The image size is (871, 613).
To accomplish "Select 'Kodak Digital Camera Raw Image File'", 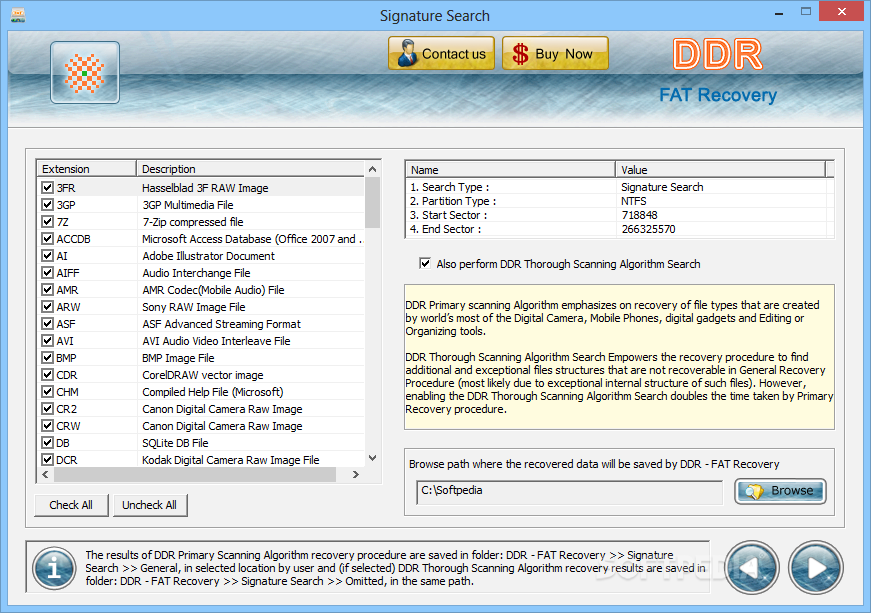I will pos(231,460).
